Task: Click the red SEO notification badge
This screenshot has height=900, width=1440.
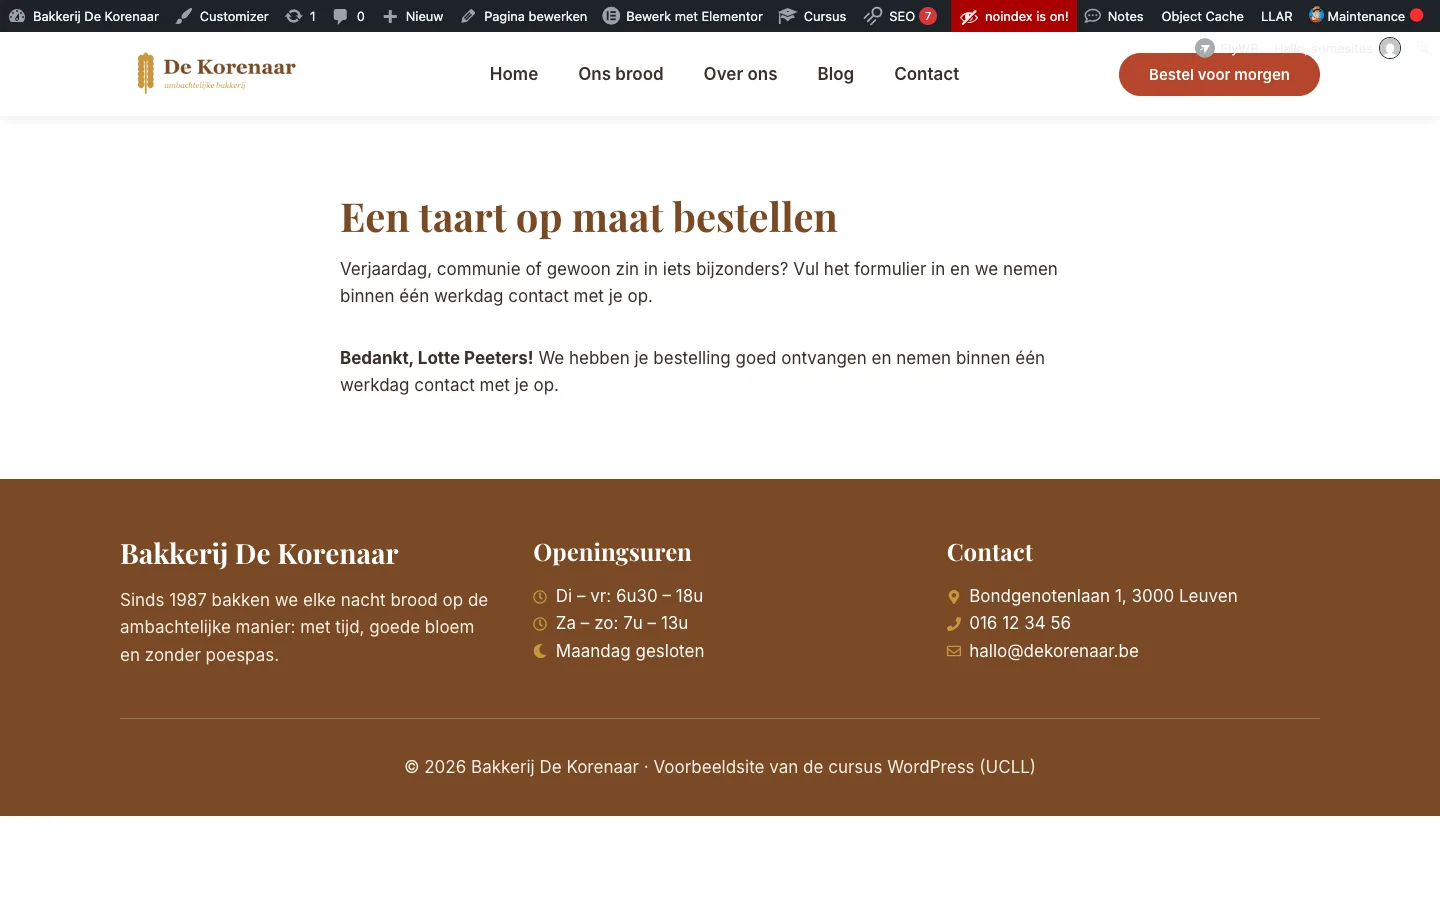Action: [x=928, y=16]
